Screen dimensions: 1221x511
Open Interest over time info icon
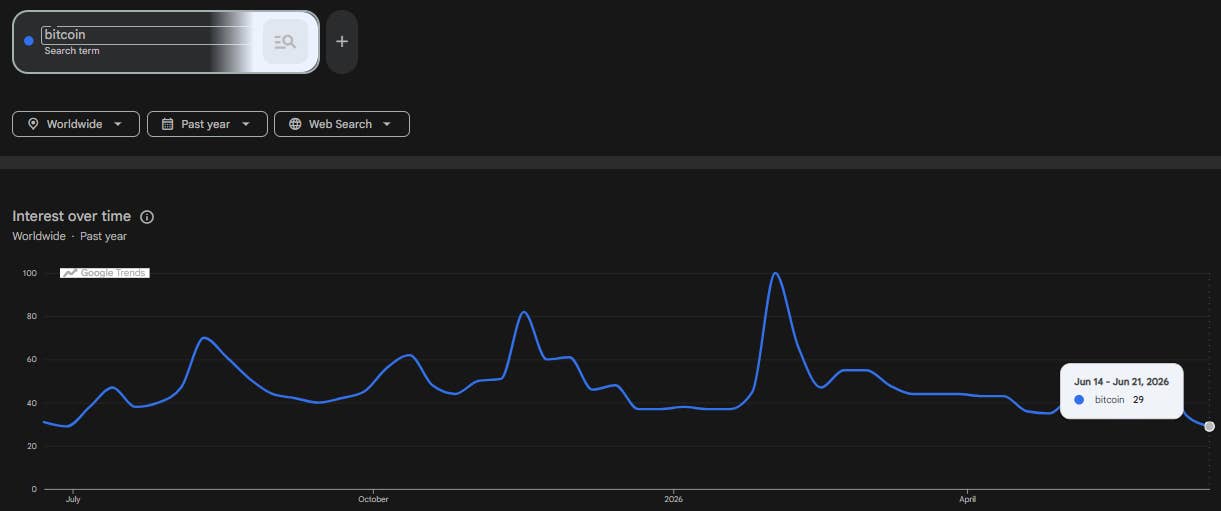click(x=147, y=217)
